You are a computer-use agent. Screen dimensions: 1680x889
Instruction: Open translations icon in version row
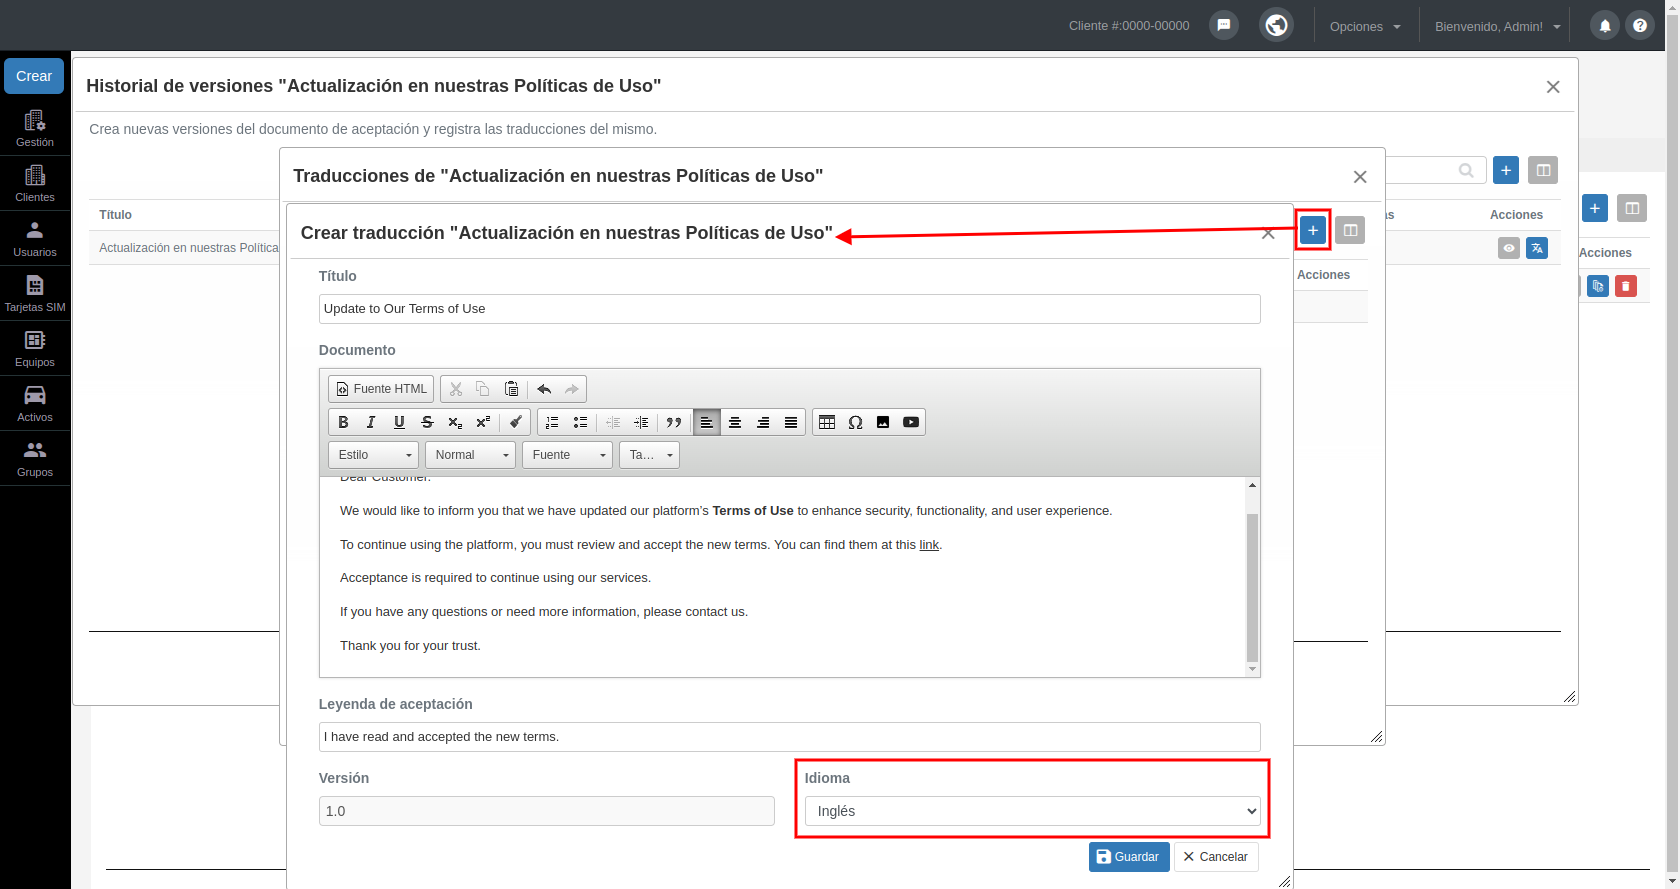(1537, 248)
